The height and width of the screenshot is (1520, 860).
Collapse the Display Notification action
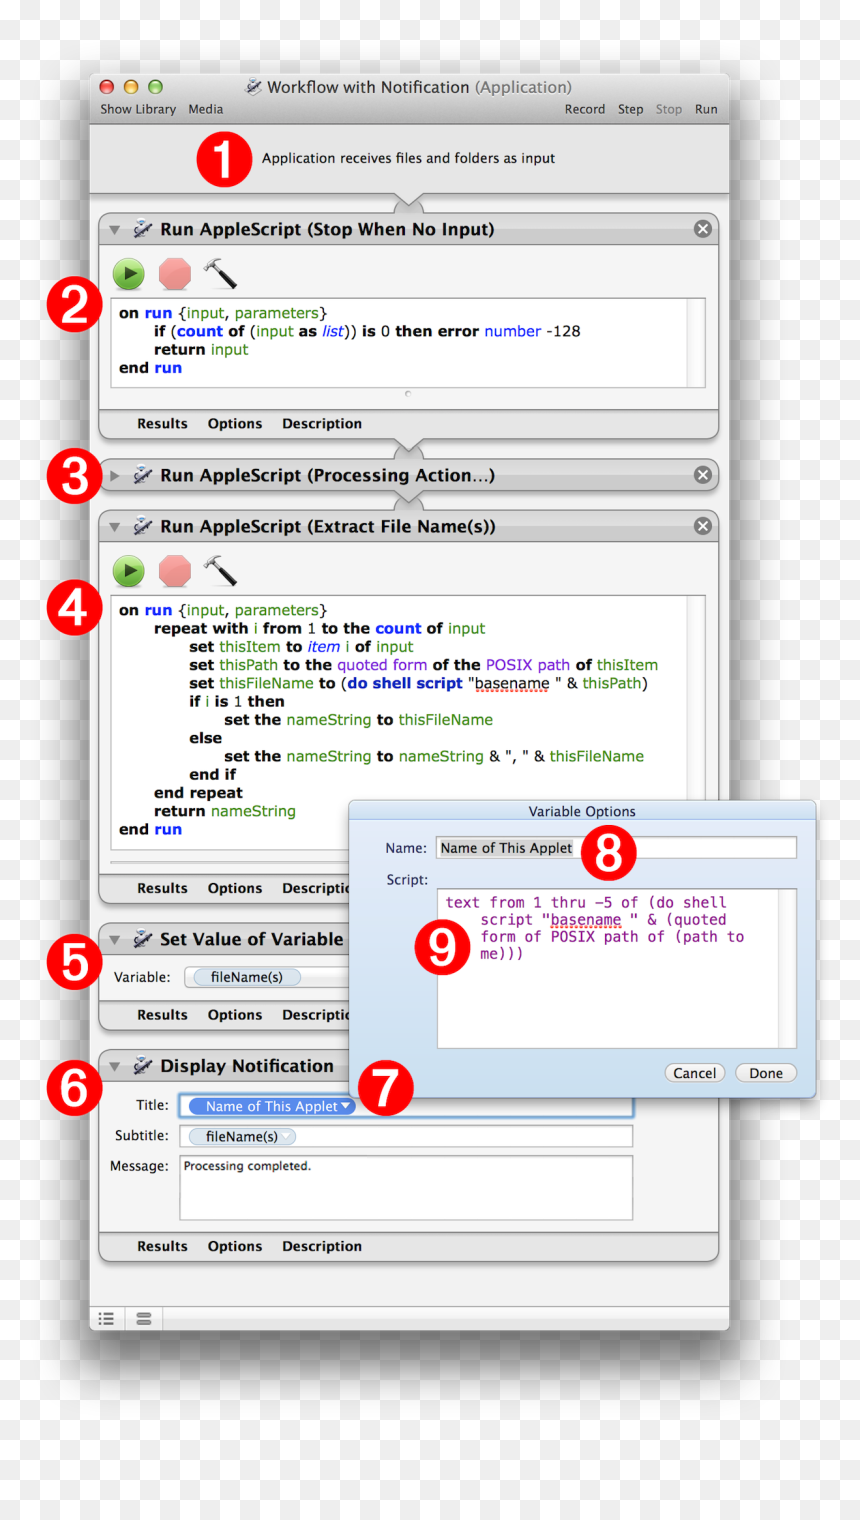(115, 1067)
